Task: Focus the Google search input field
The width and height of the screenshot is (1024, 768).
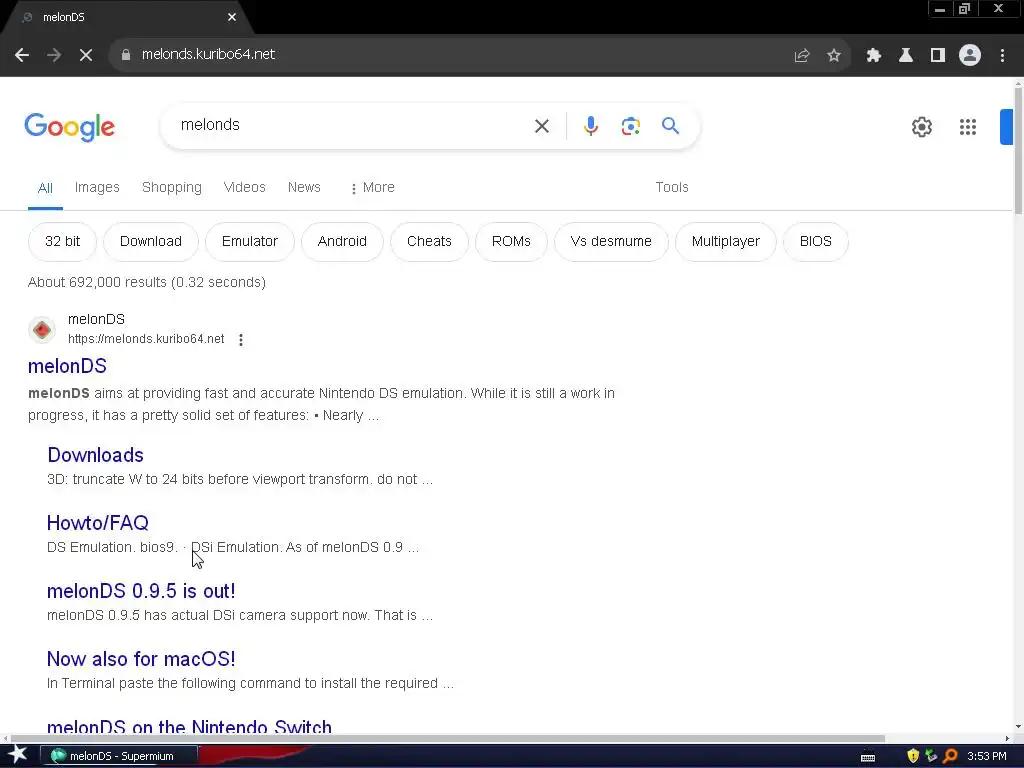Action: (x=353, y=125)
